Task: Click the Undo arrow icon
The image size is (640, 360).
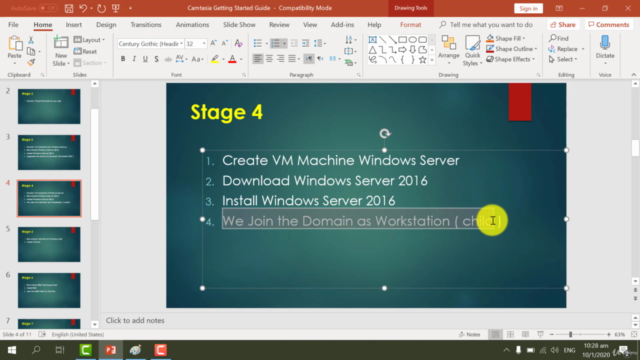Action: [x=83, y=8]
